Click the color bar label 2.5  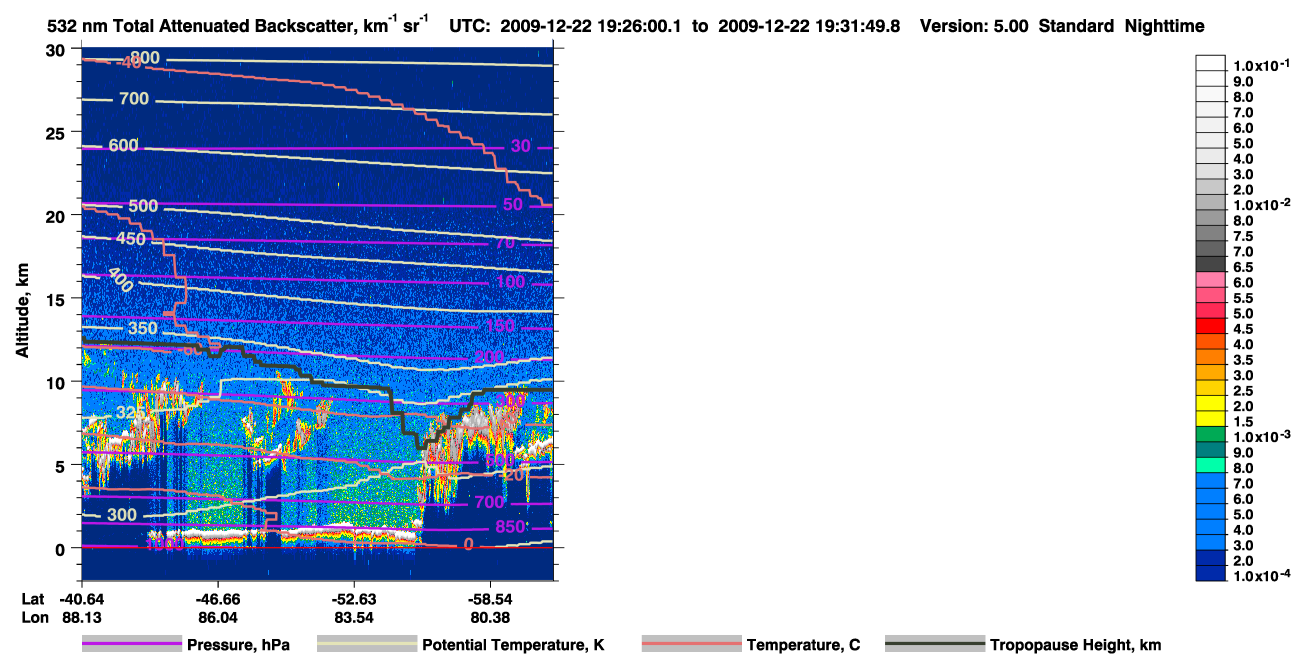tap(1244, 390)
